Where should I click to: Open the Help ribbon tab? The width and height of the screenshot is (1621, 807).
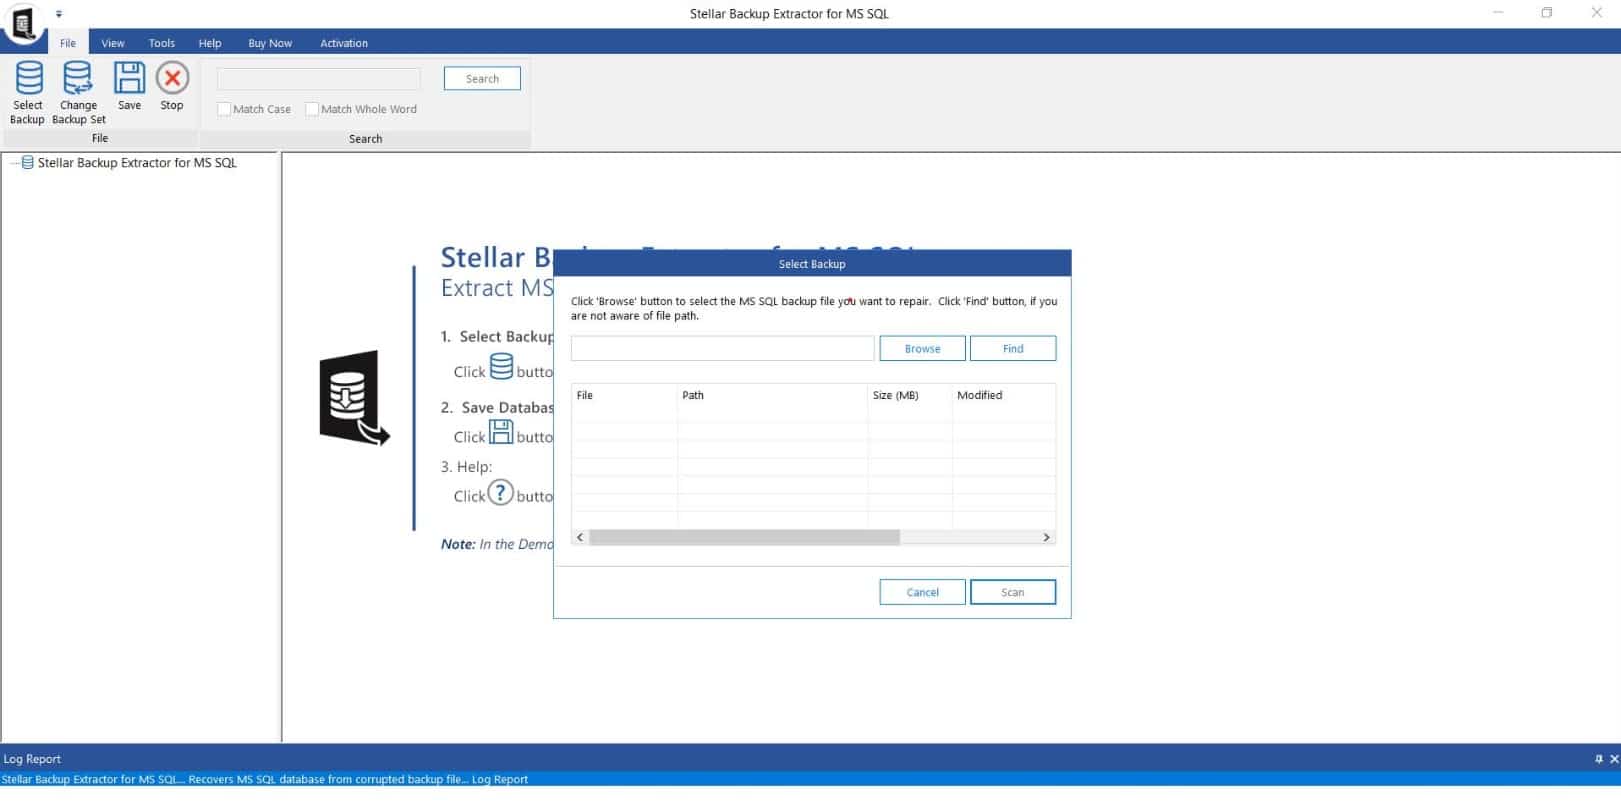pos(210,43)
